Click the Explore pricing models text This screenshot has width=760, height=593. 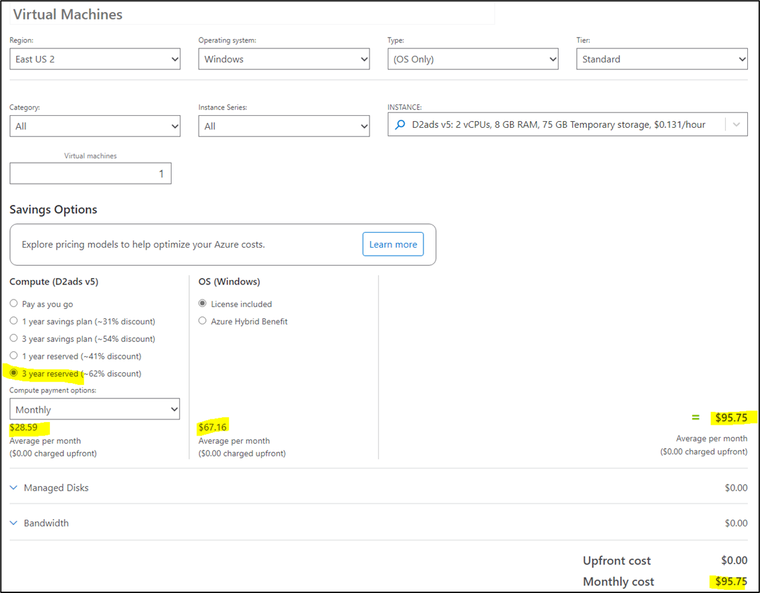143,244
